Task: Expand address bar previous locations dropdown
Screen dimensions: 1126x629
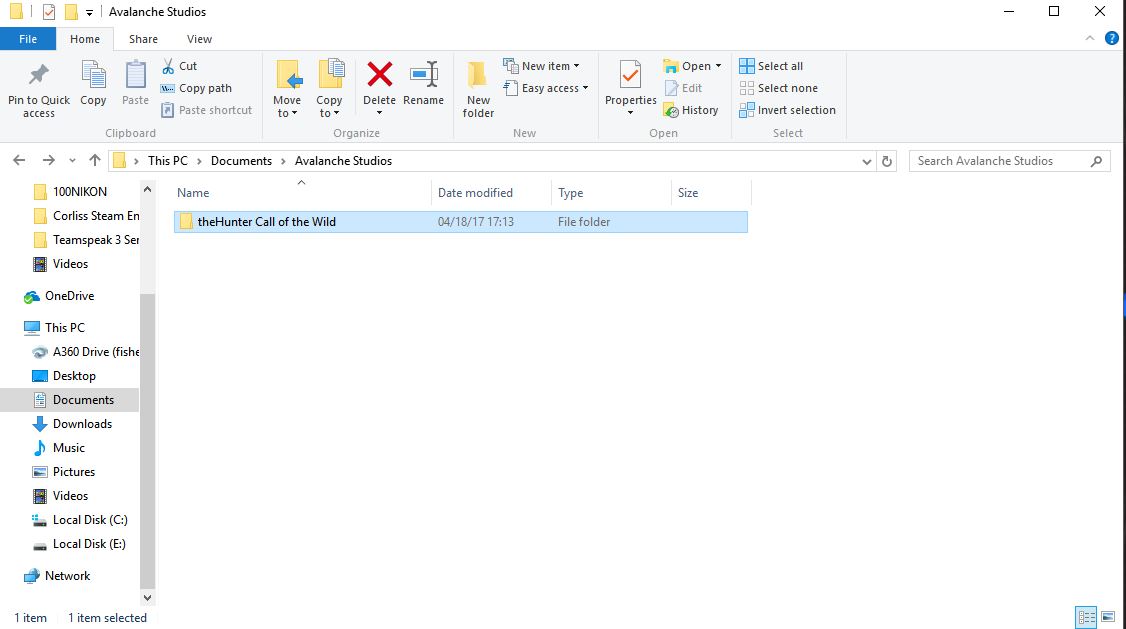Action: 867,162
